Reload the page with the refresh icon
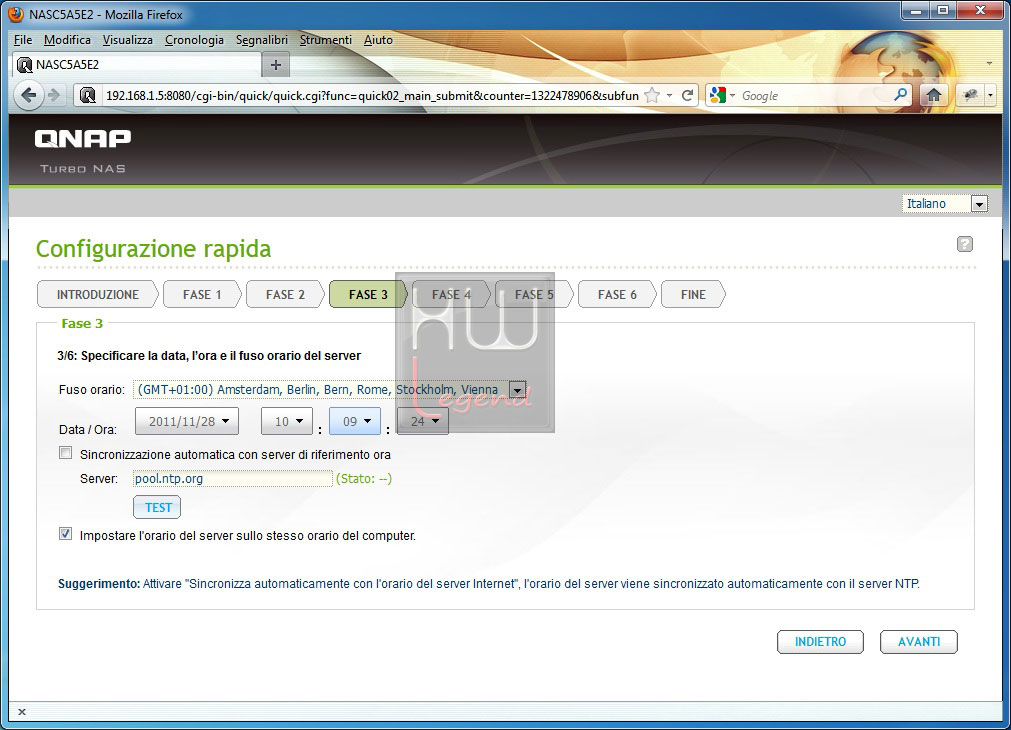 pyautogui.click(x=687, y=95)
